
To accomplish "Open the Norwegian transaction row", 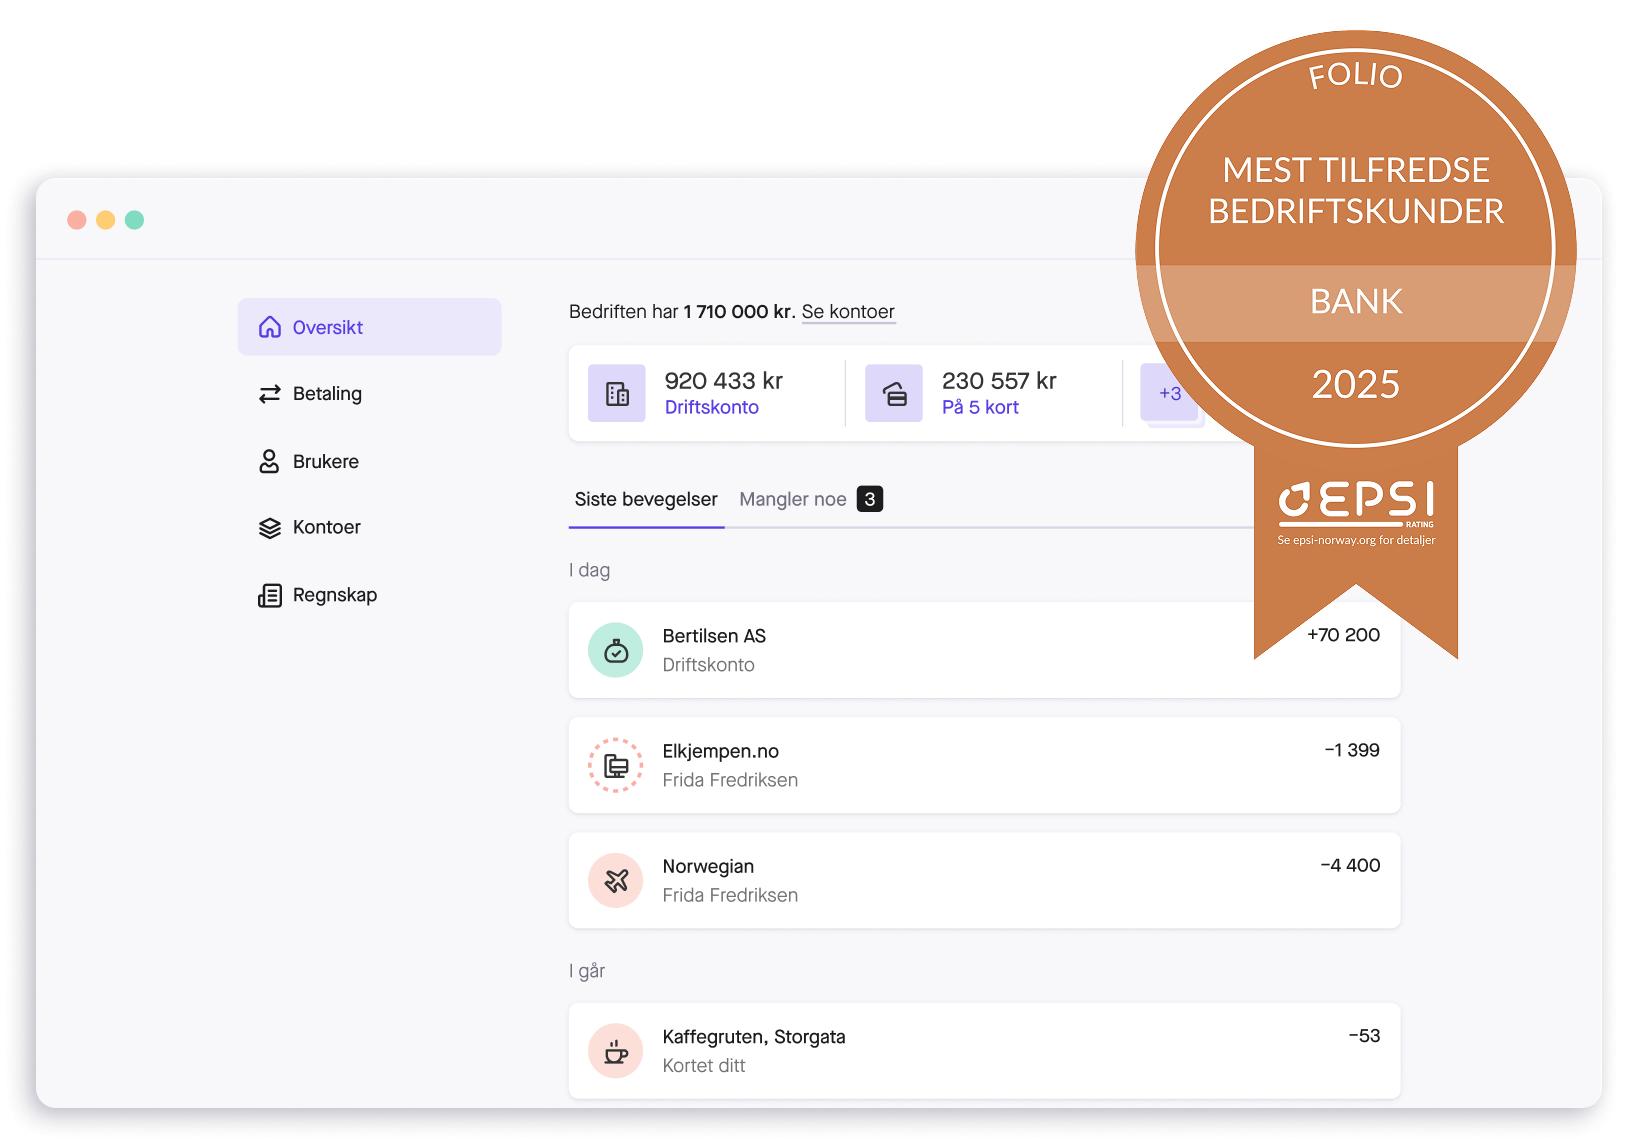I will pyautogui.click(x=984, y=880).
